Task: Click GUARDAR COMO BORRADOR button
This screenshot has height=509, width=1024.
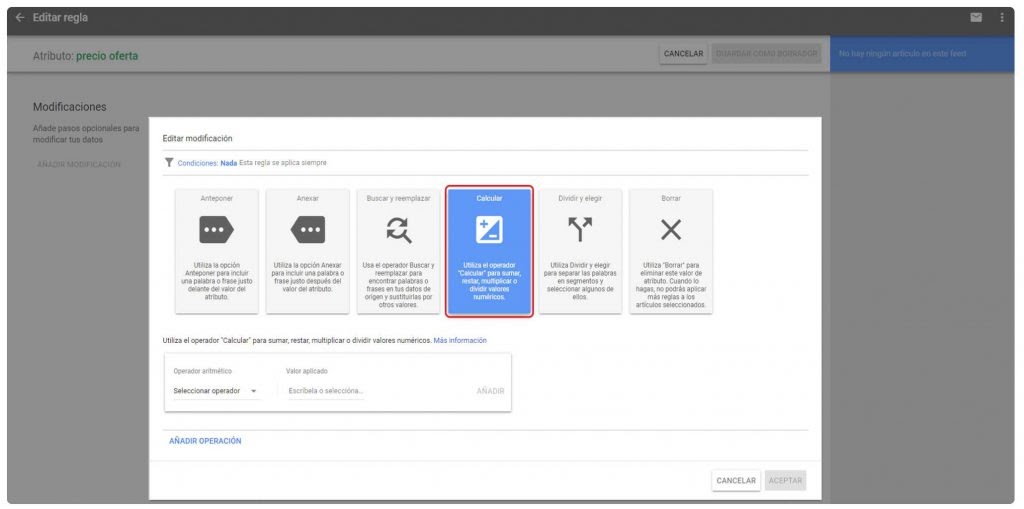Action: 767,54
